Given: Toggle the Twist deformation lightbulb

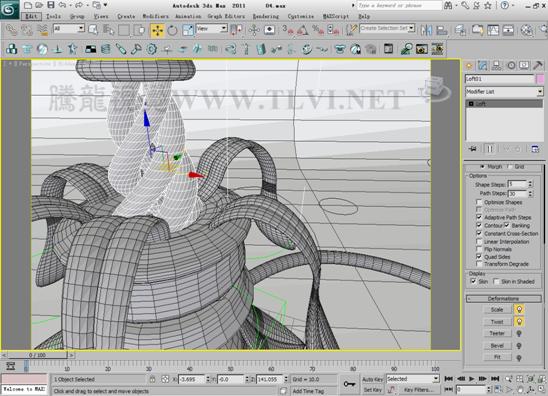Looking at the screenshot, I should [519, 322].
